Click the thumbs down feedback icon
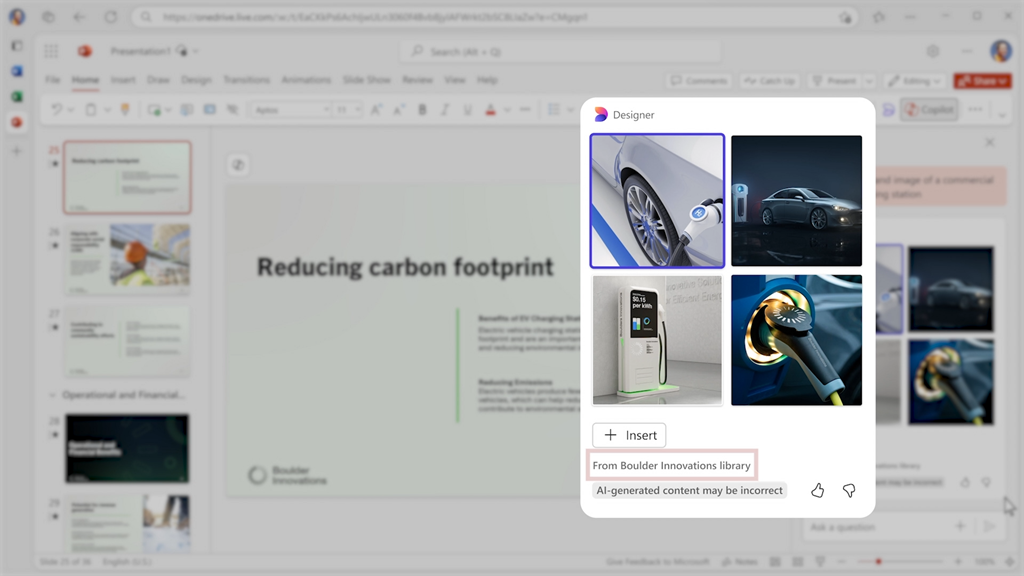The image size is (1024, 576). (849, 490)
